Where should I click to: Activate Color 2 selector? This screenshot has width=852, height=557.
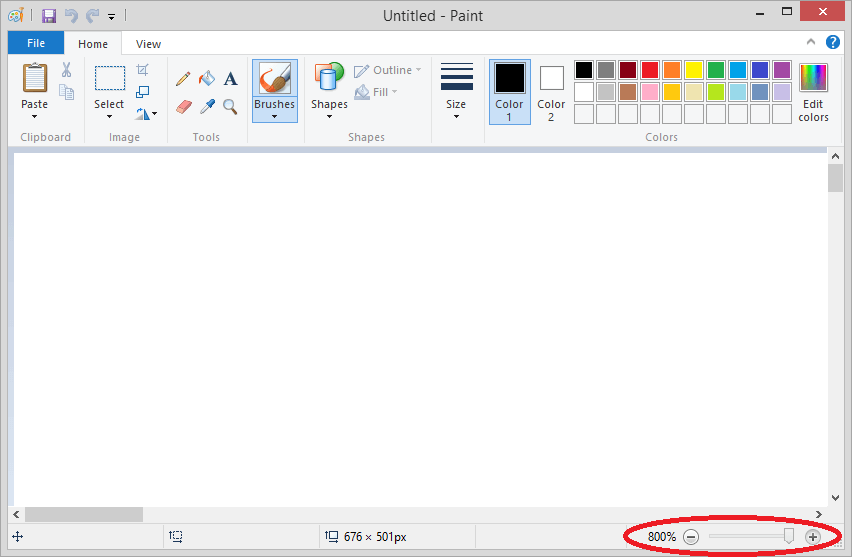click(551, 92)
